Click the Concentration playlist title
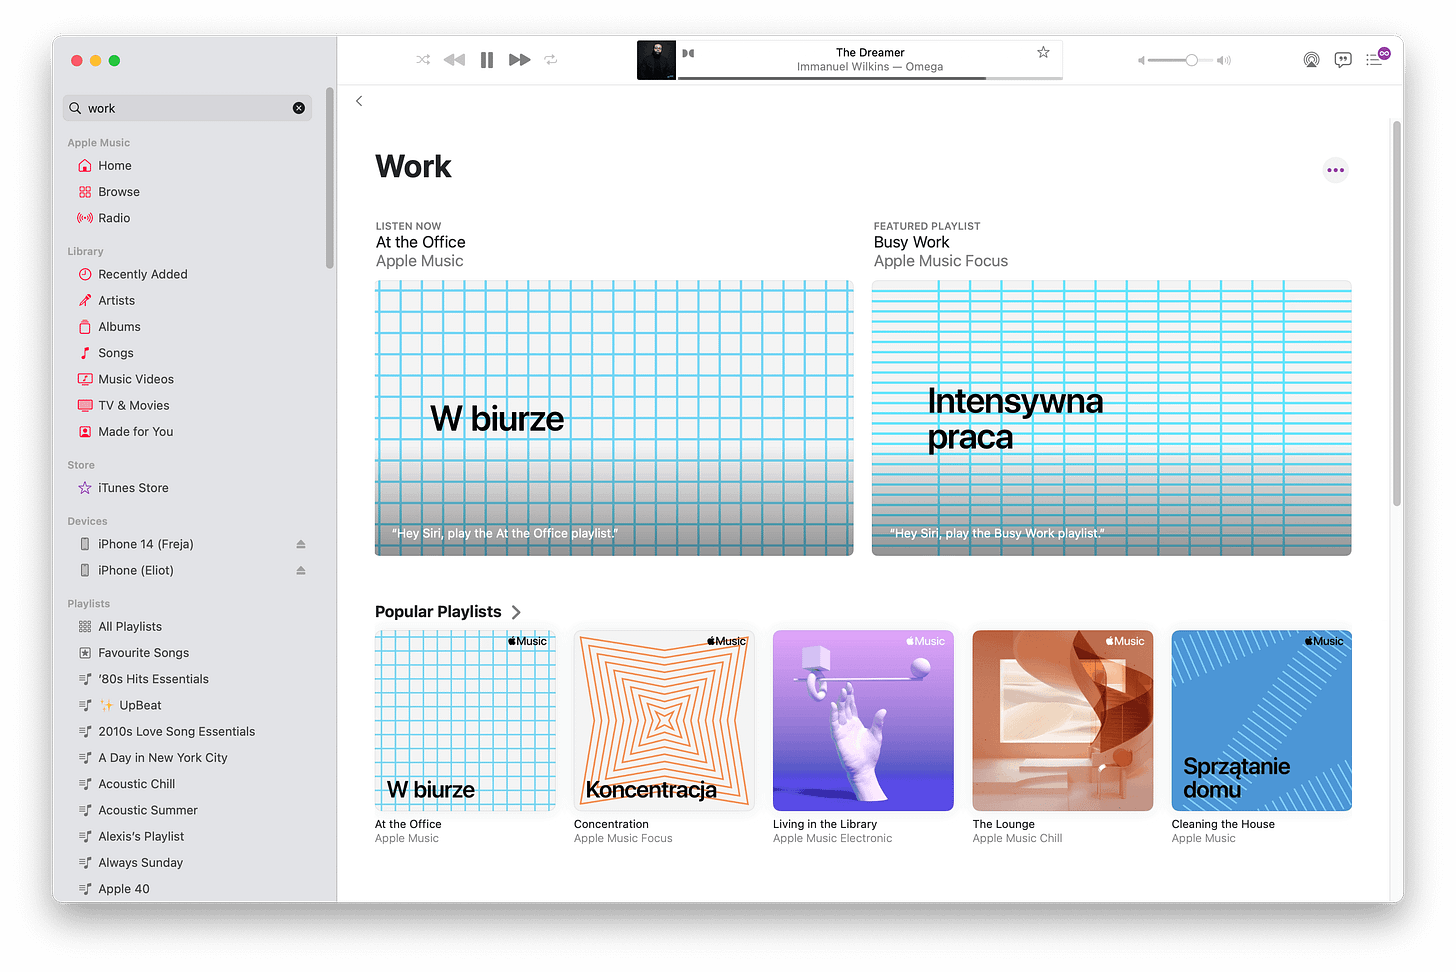This screenshot has height=972, width=1456. coord(611,824)
